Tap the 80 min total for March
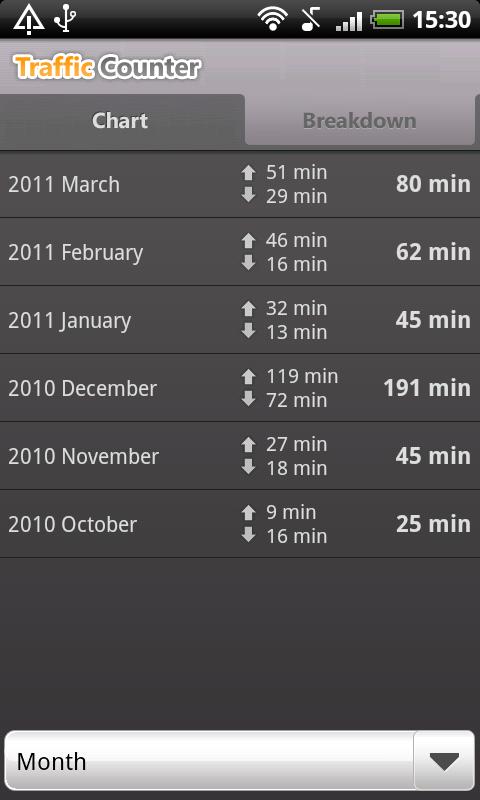The image size is (480, 800). point(433,184)
